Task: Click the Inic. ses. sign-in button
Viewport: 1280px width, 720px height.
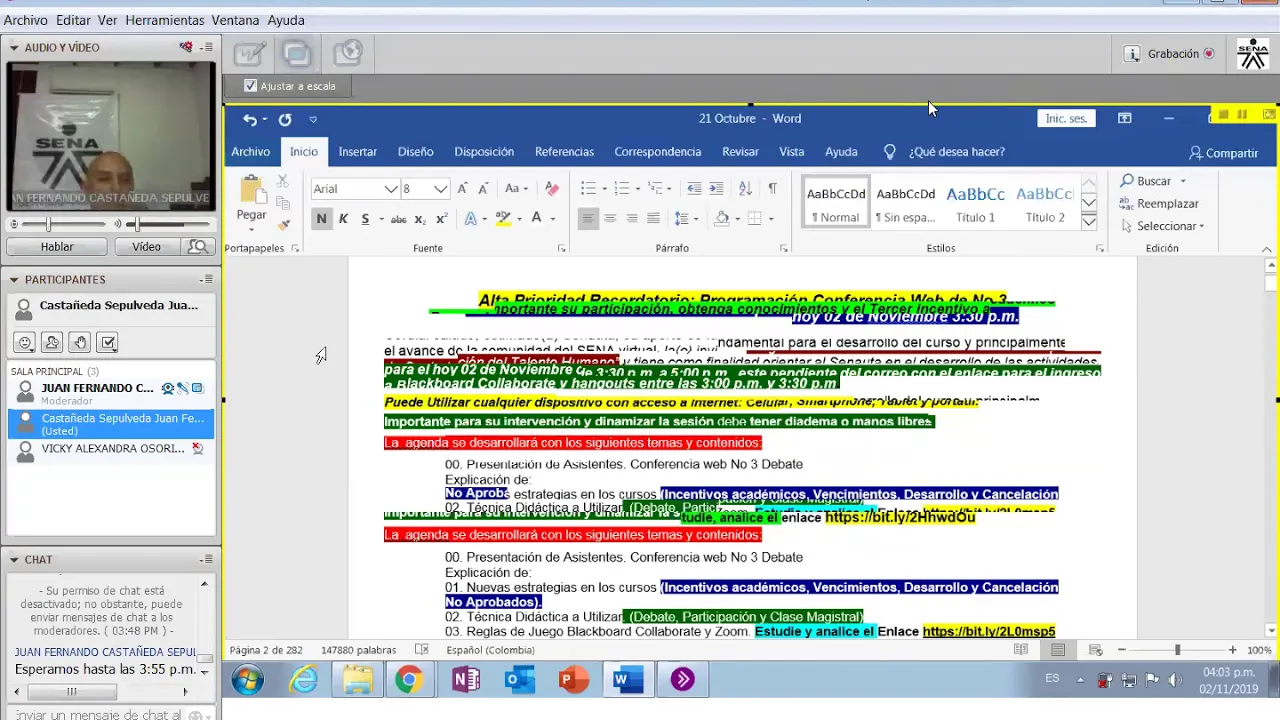Action: click(1066, 119)
